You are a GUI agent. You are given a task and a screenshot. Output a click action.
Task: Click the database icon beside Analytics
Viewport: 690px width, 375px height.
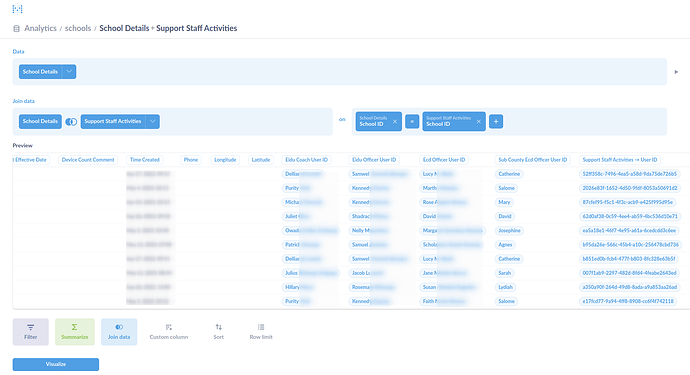(x=17, y=29)
